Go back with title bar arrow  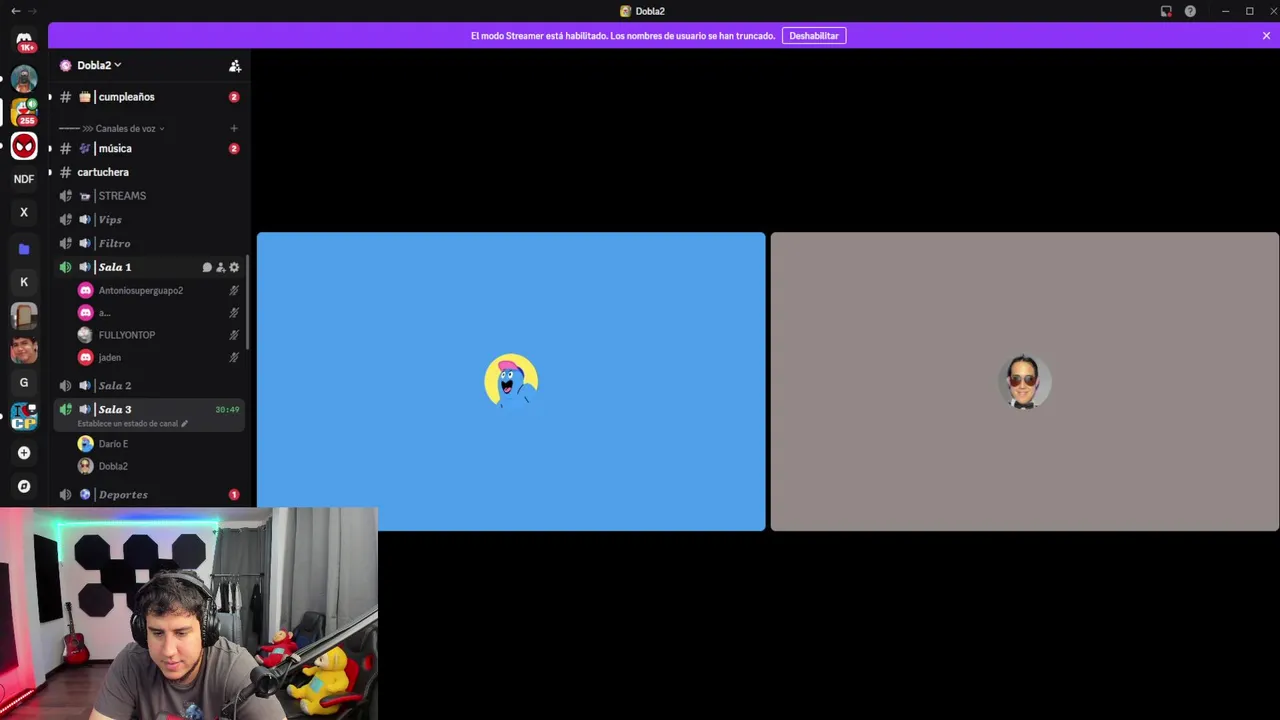15,11
